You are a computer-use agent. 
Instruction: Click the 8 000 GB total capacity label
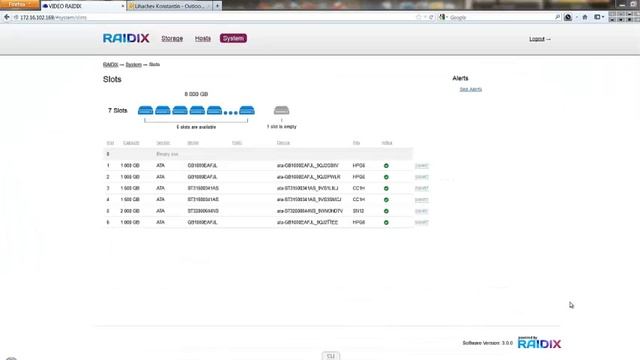point(196,94)
